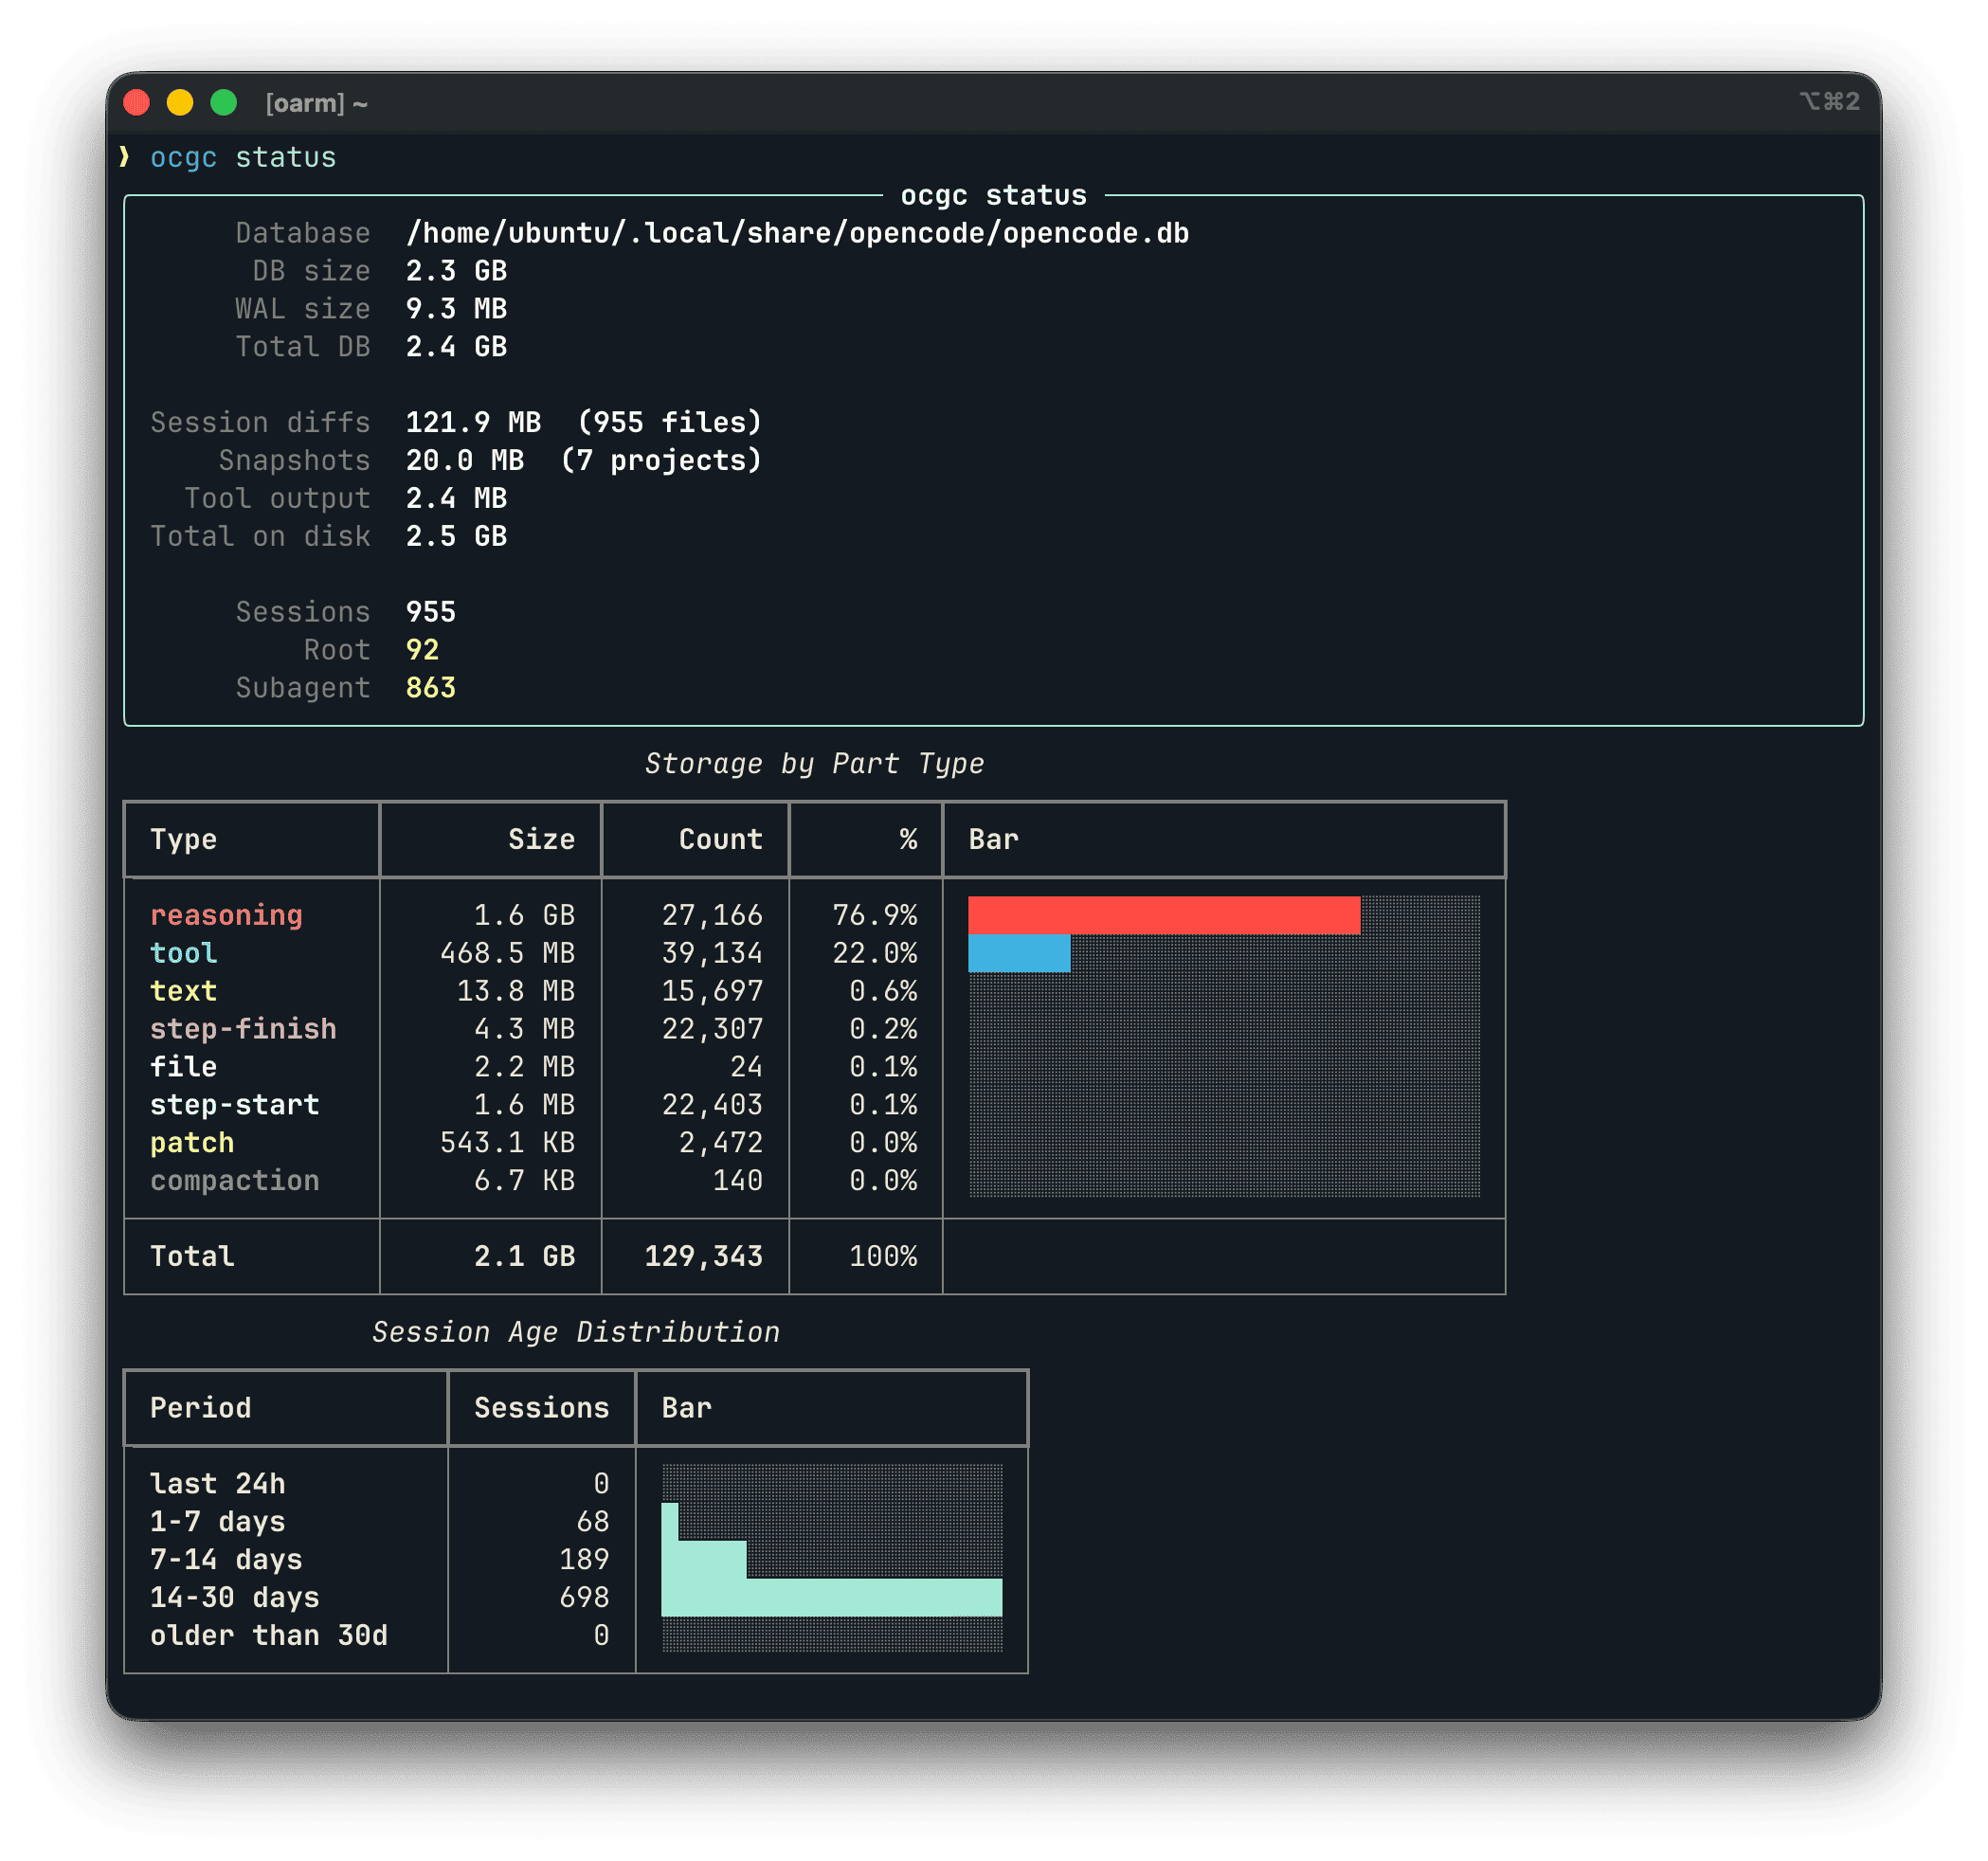The image size is (1988, 1861).
Task: Click the red reasoning storage bar
Action: point(1163,915)
